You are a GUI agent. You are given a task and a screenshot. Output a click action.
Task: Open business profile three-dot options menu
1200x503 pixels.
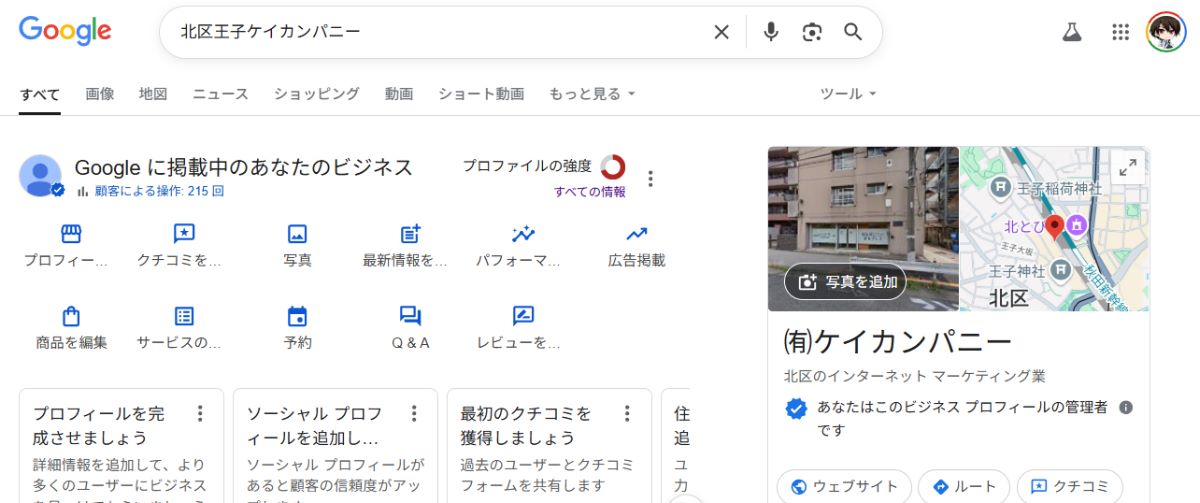point(650,179)
